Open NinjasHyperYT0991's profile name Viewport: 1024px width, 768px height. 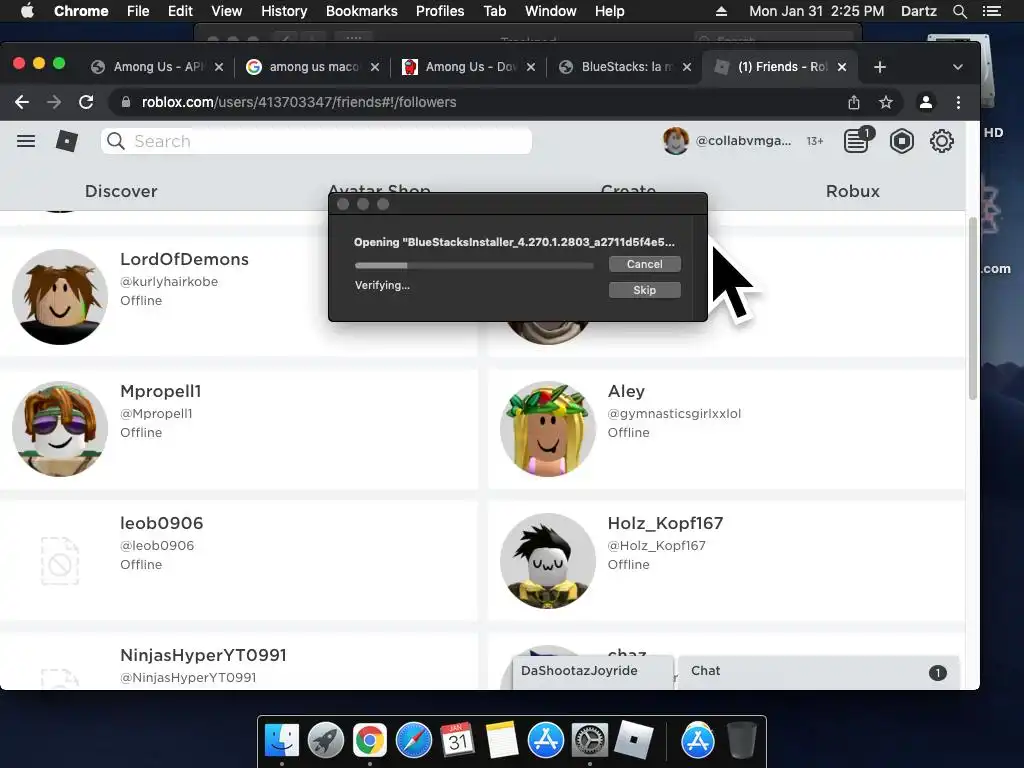[x=203, y=654]
